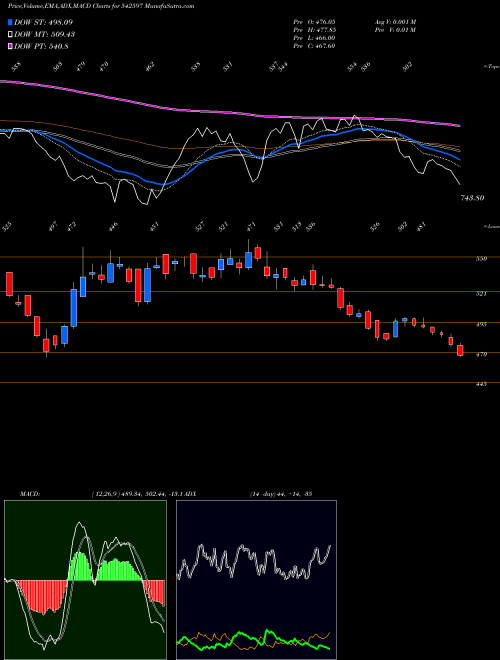Click the blue DOW ST legend swatch
Viewport: 500px width, 660px height.
click(10, 22)
